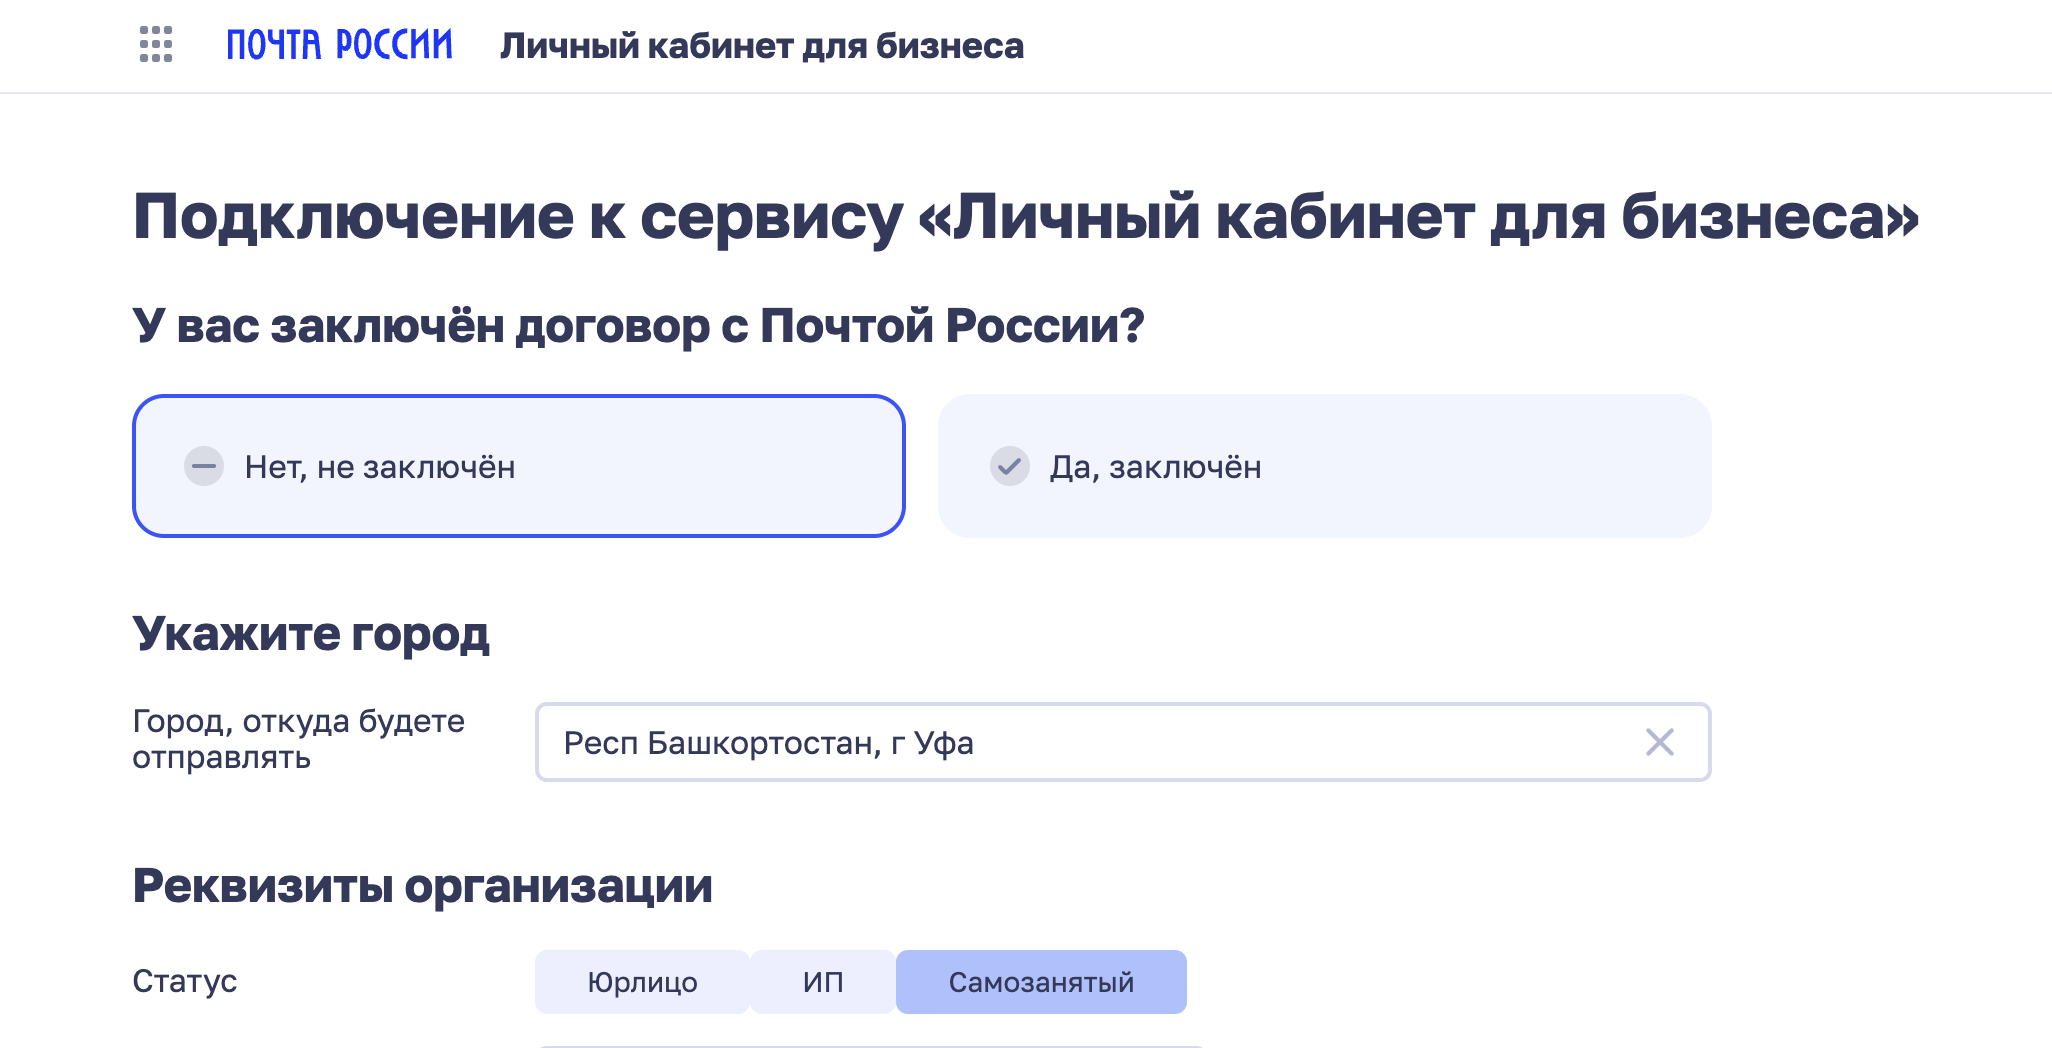The image size is (2052, 1048).
Task: Pick the Самозанятый status option
Action: point(1041,982)
